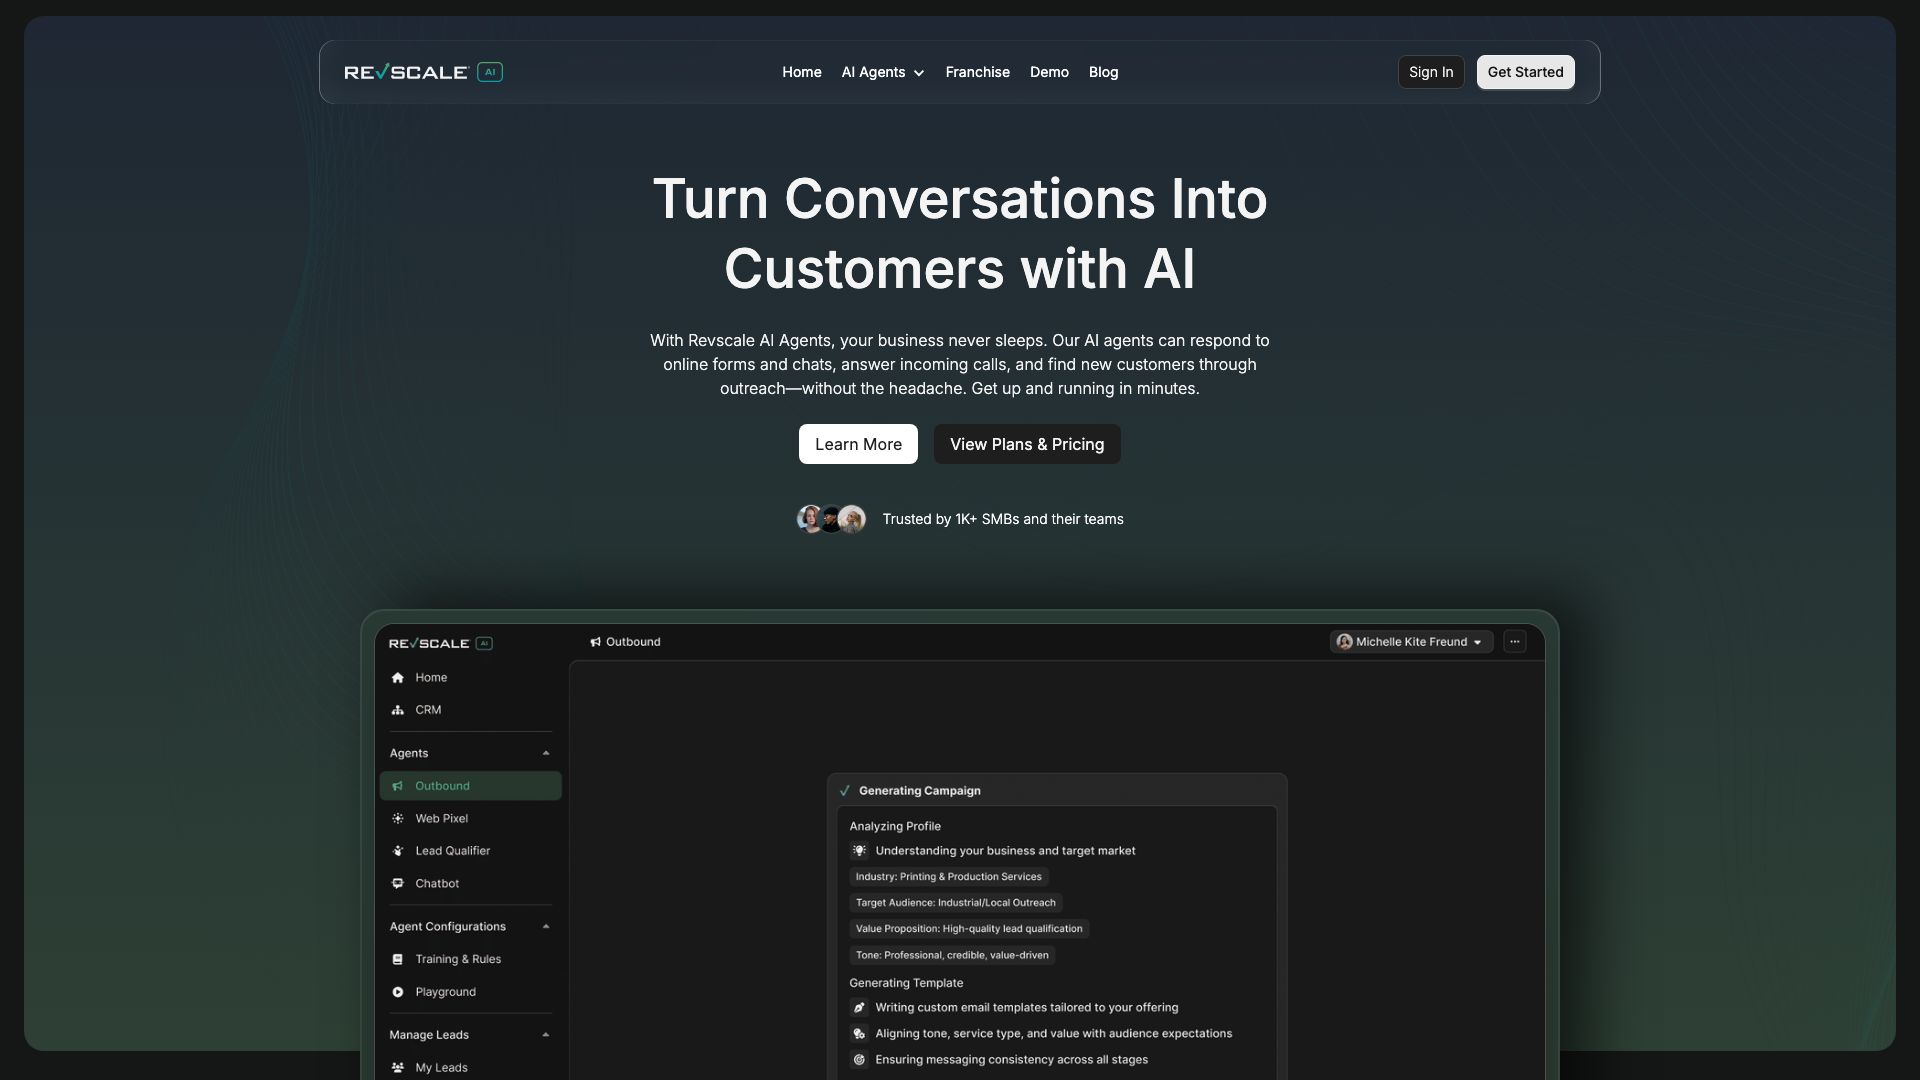Click the Get Started button
The image size is (1920, 1080).
pyautogui.click(x=1524, y=72)
